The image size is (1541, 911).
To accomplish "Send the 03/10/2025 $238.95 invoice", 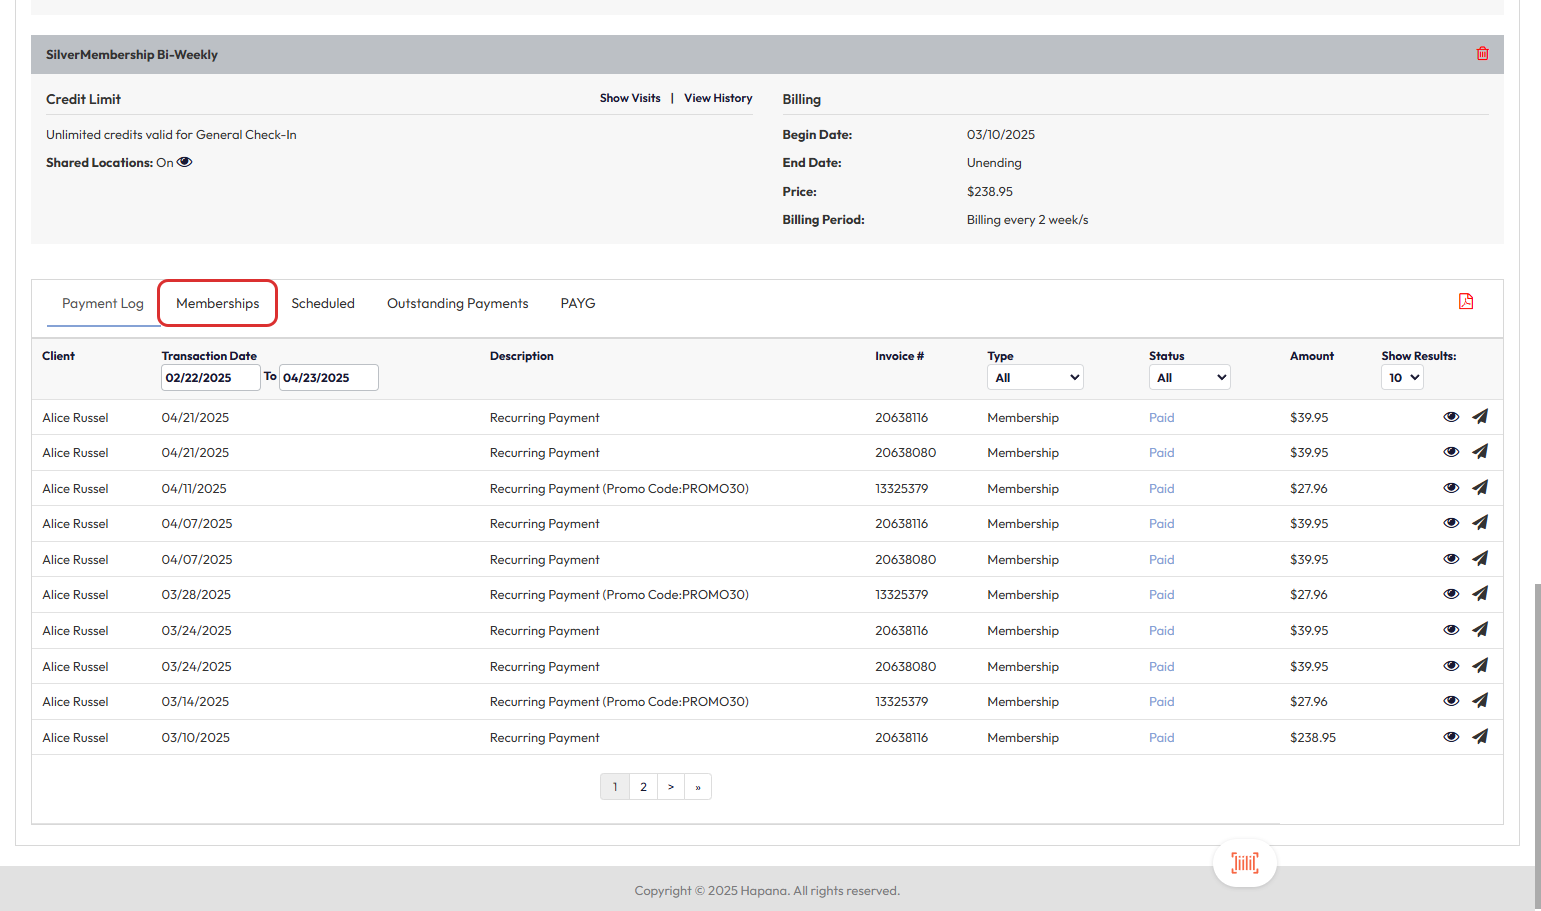I will [1480, 737].
